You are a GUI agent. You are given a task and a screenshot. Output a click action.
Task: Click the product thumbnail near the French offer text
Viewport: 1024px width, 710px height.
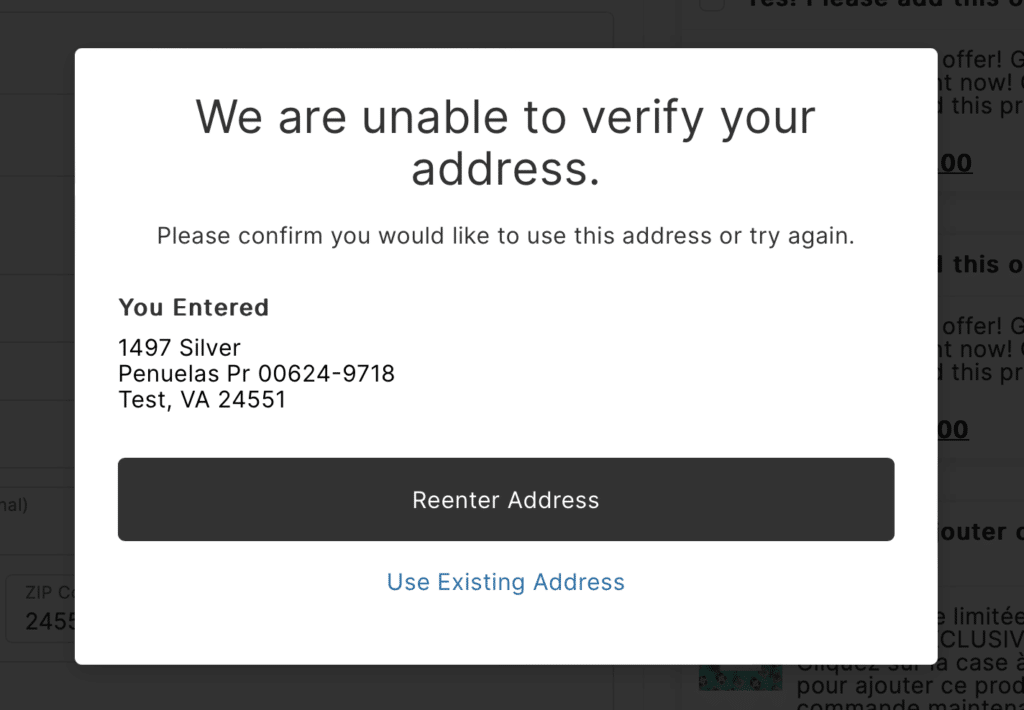pyautogui.click(x=740, y=676)
